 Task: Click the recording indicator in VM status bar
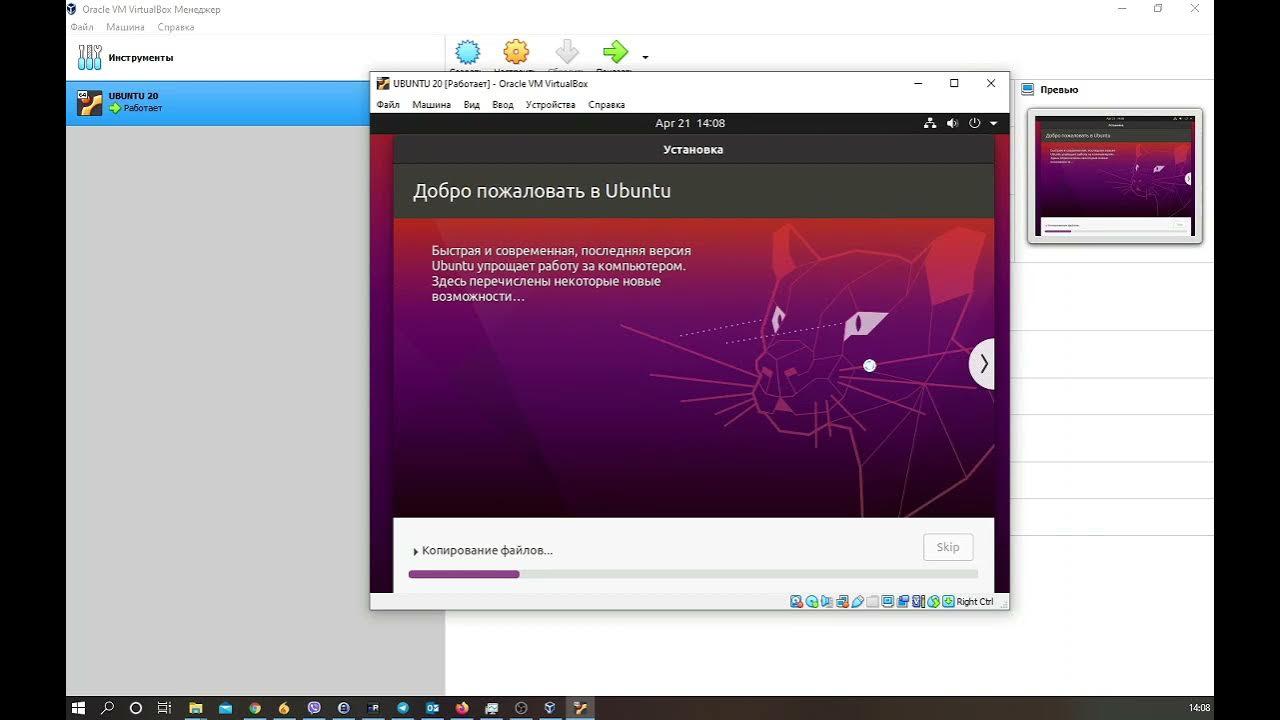tap(903, 602)
